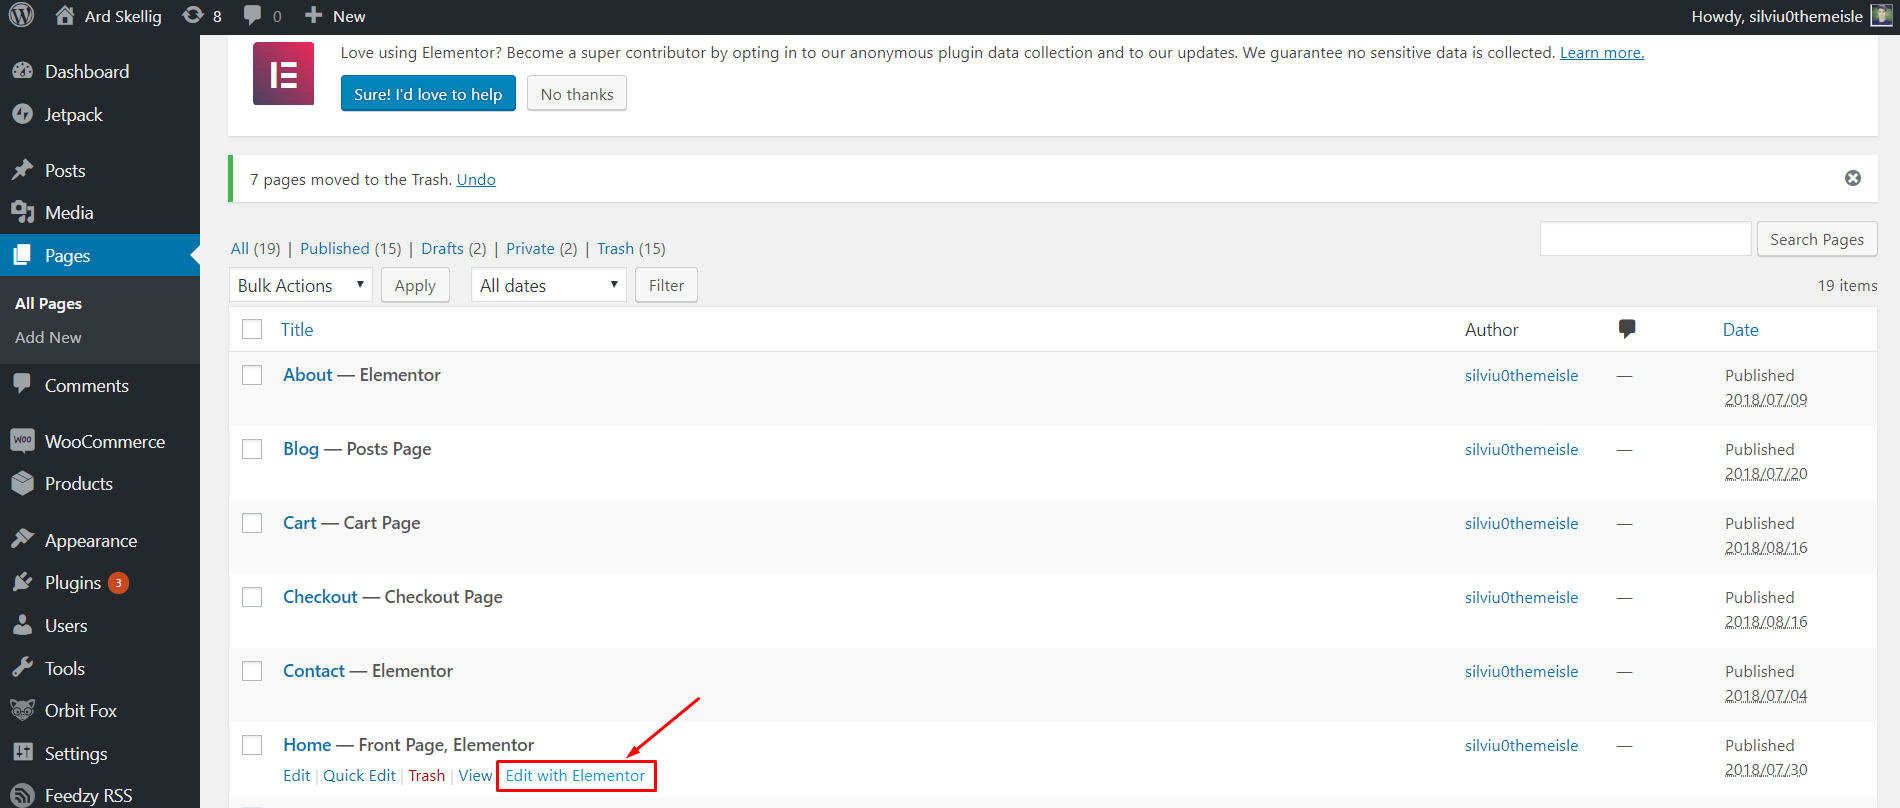
Task: Click the Filter button
Action: tap(666, 285)
